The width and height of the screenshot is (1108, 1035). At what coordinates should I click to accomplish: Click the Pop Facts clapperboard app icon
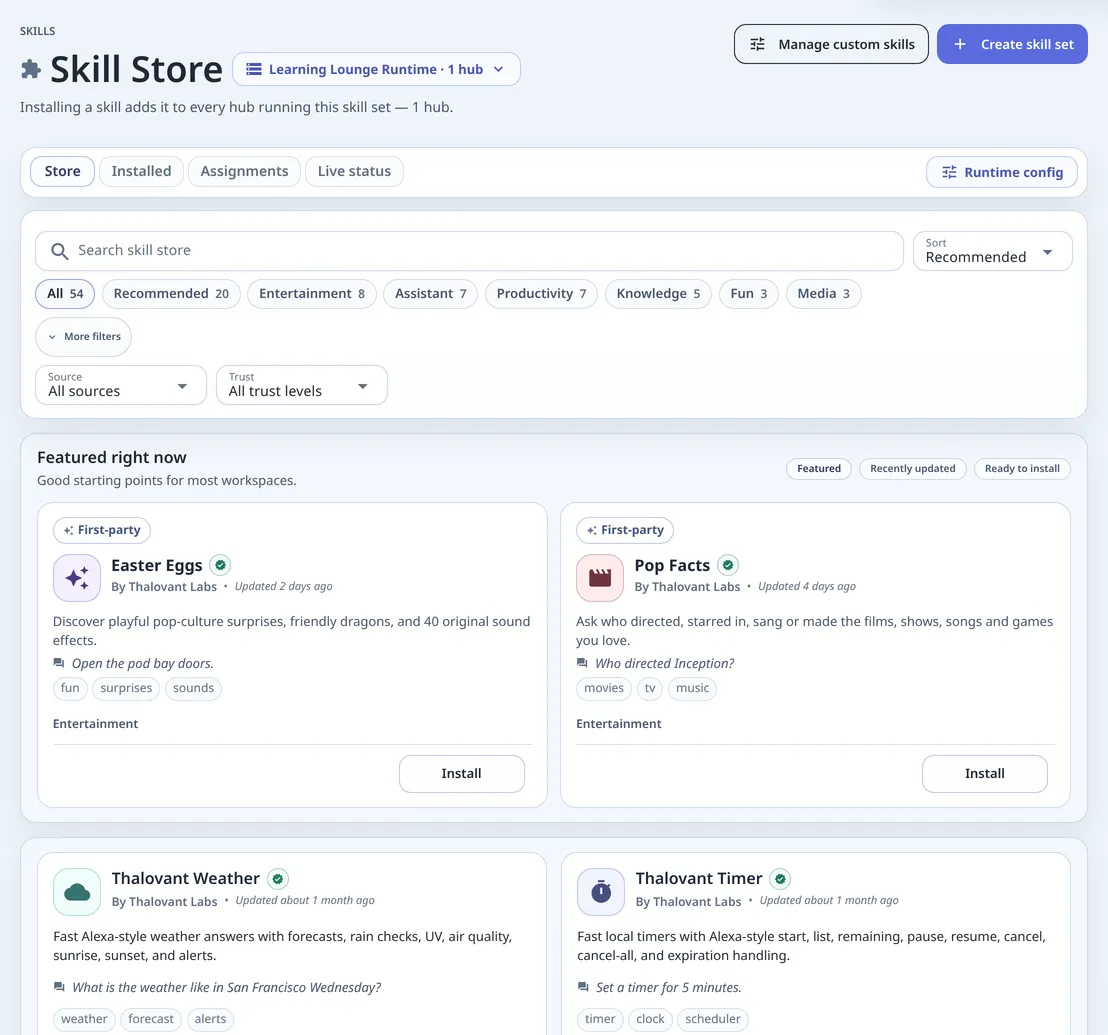tap(600, 578)
